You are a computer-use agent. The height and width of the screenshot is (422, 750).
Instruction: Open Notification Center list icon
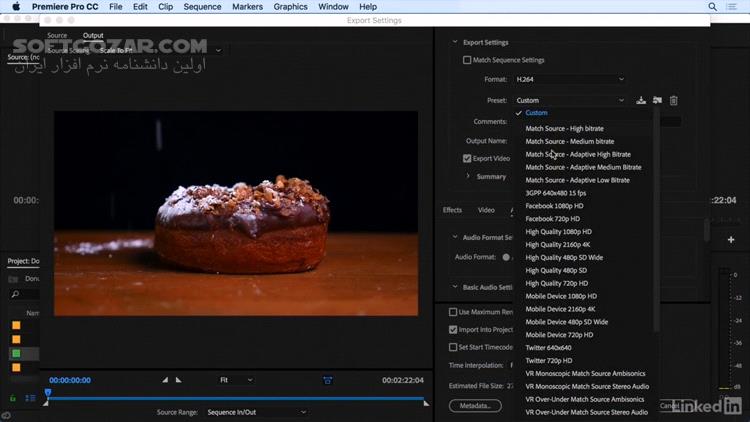pyautogui.click(x=731, y=7)
